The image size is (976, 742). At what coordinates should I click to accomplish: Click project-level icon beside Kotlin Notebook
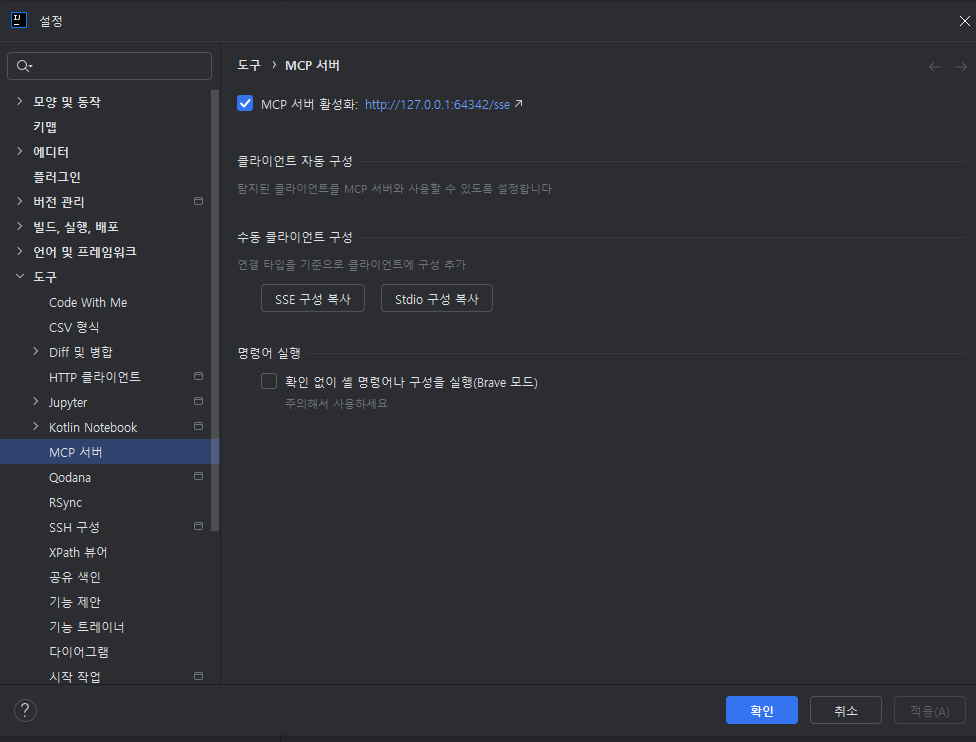click(x=199, y=426)
